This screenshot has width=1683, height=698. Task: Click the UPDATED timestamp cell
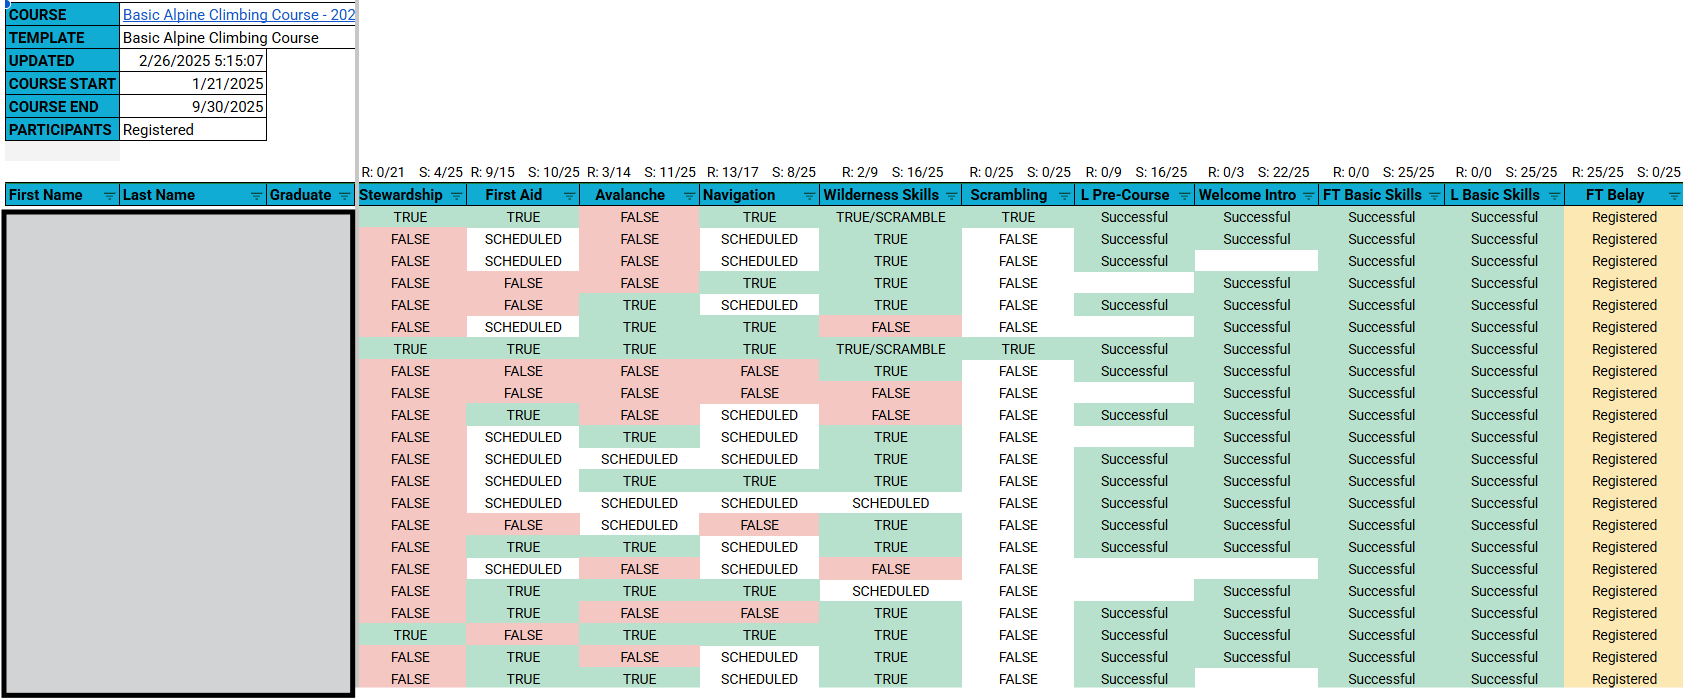(193, 61)
